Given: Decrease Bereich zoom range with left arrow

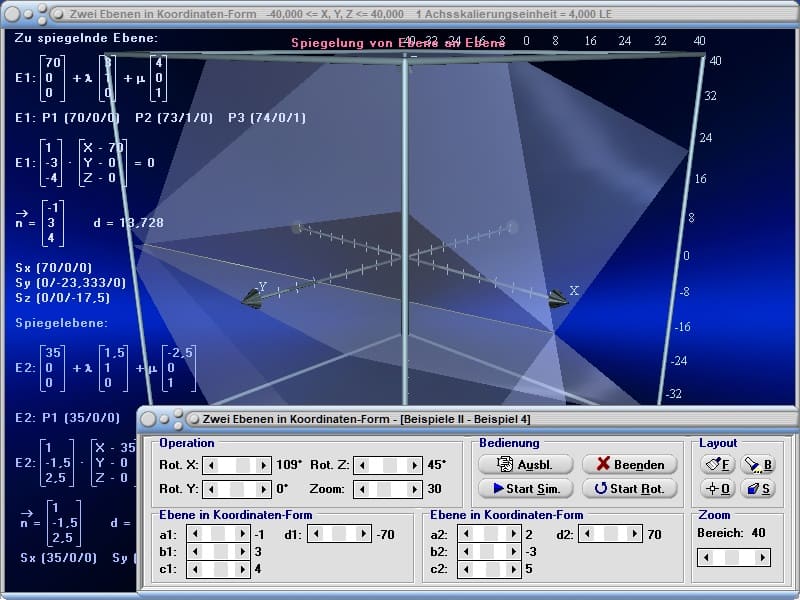Looking at the screenshot, I should (x=706, y=558).
